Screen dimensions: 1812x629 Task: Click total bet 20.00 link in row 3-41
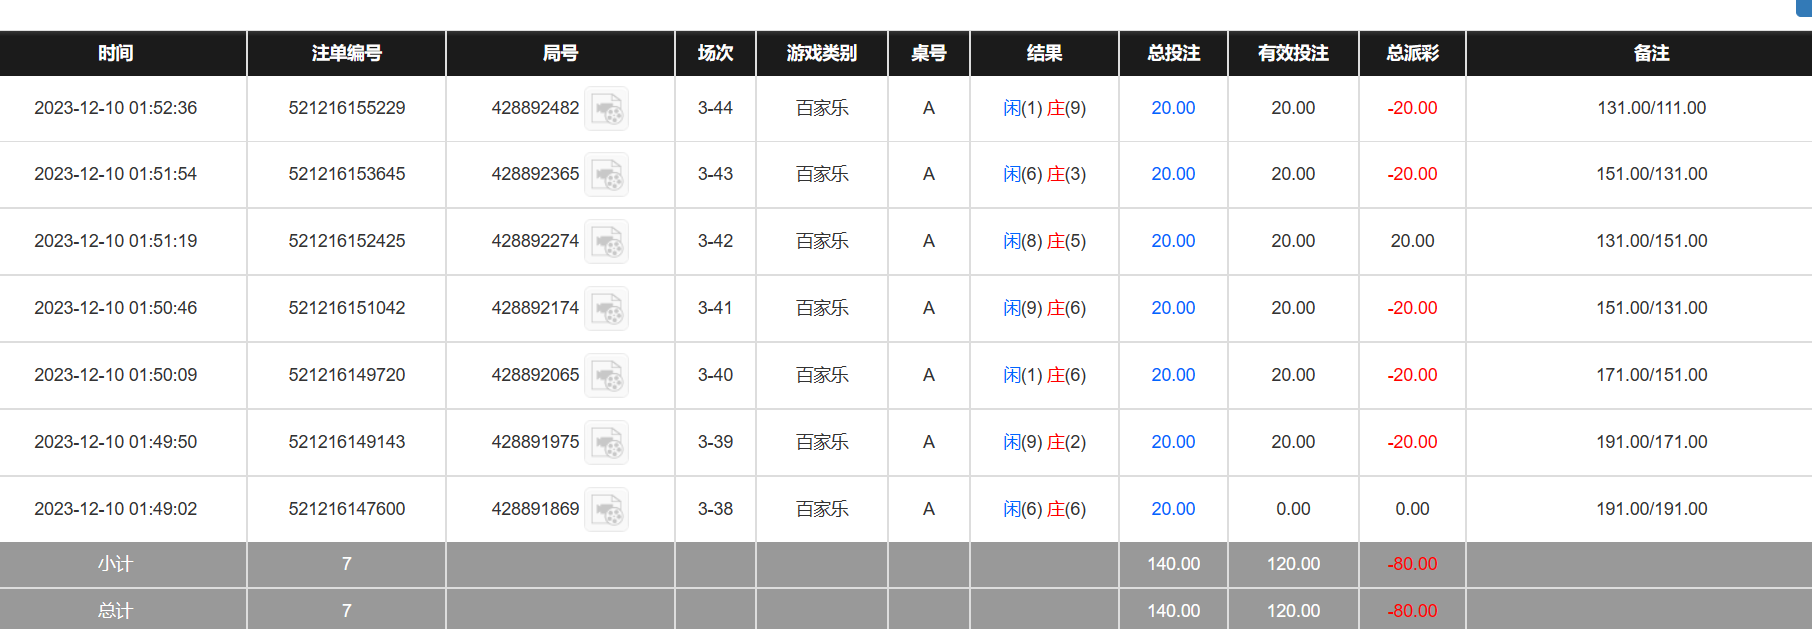pyautogui.click(x=1173, y=308)
